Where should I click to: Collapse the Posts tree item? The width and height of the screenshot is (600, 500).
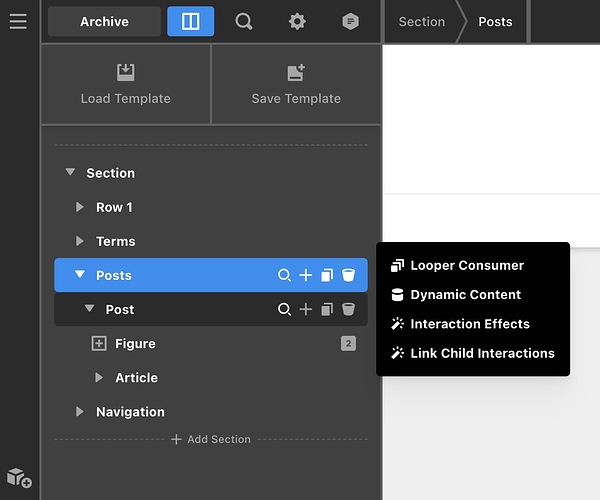80,275
